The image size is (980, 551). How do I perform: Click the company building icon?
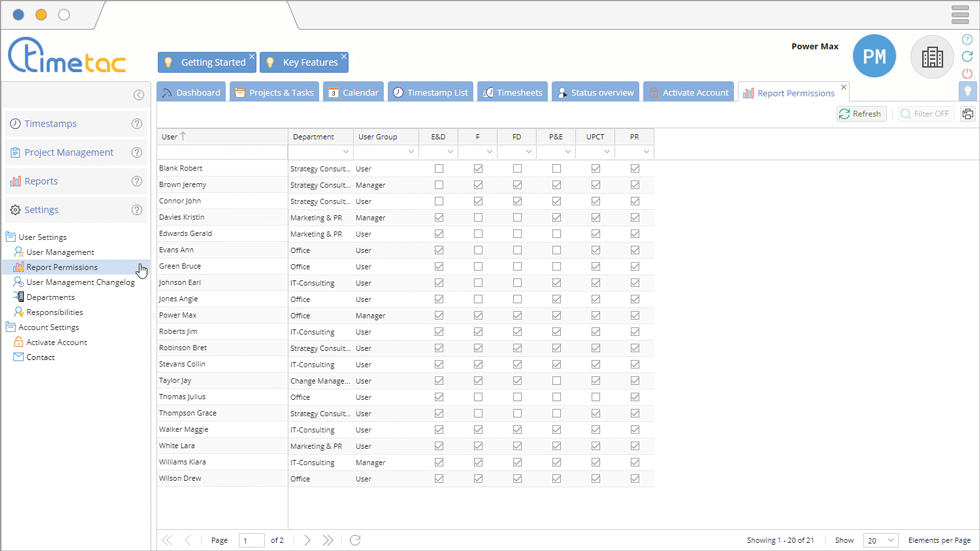[932, 57]
